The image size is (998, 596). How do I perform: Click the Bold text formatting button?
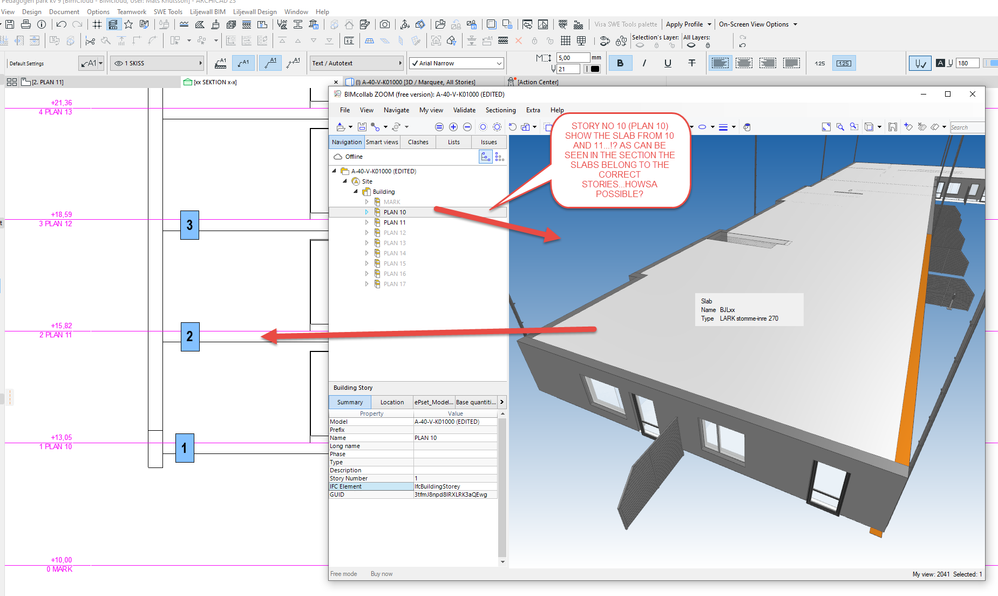620,63
